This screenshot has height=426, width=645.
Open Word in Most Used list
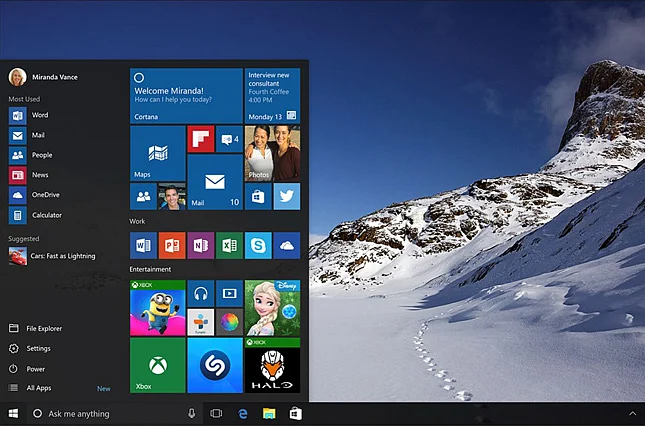click(29, 116)
